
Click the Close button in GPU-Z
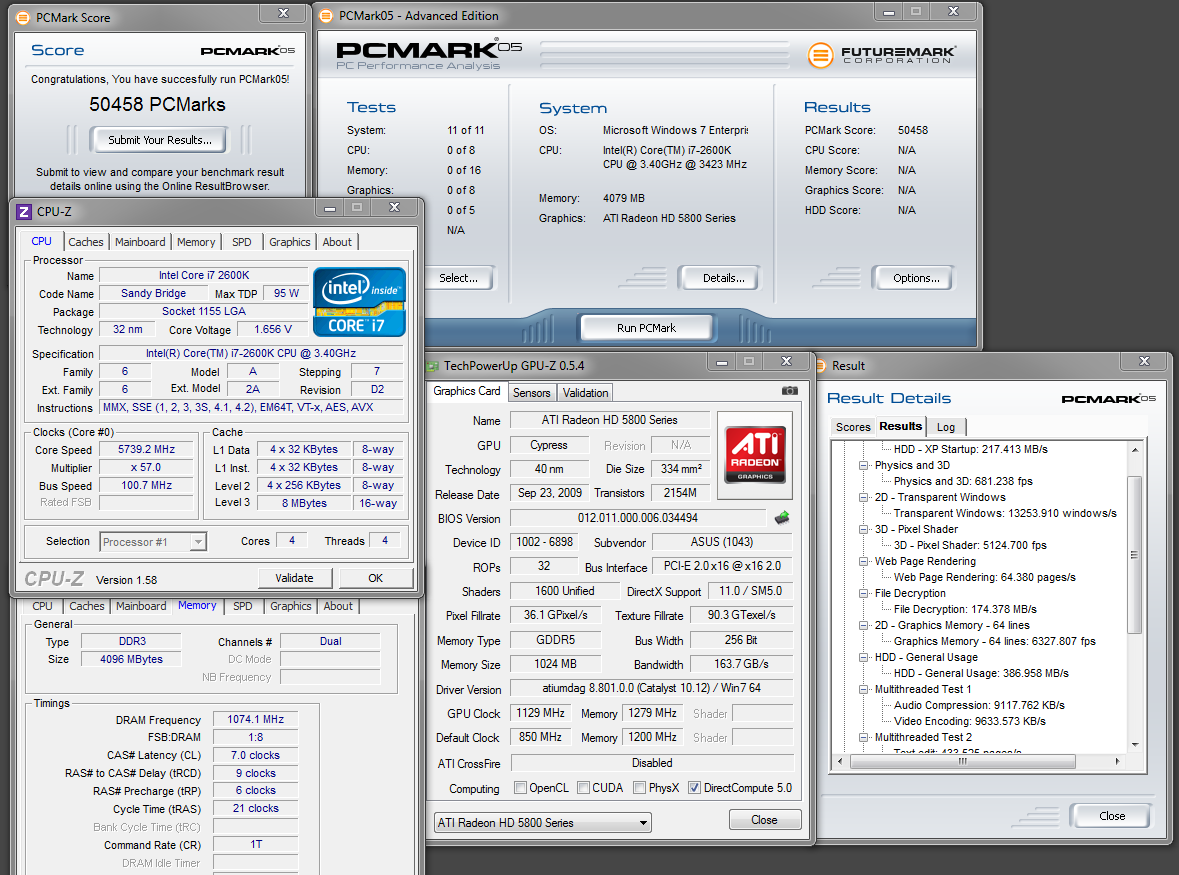(764, 819)
